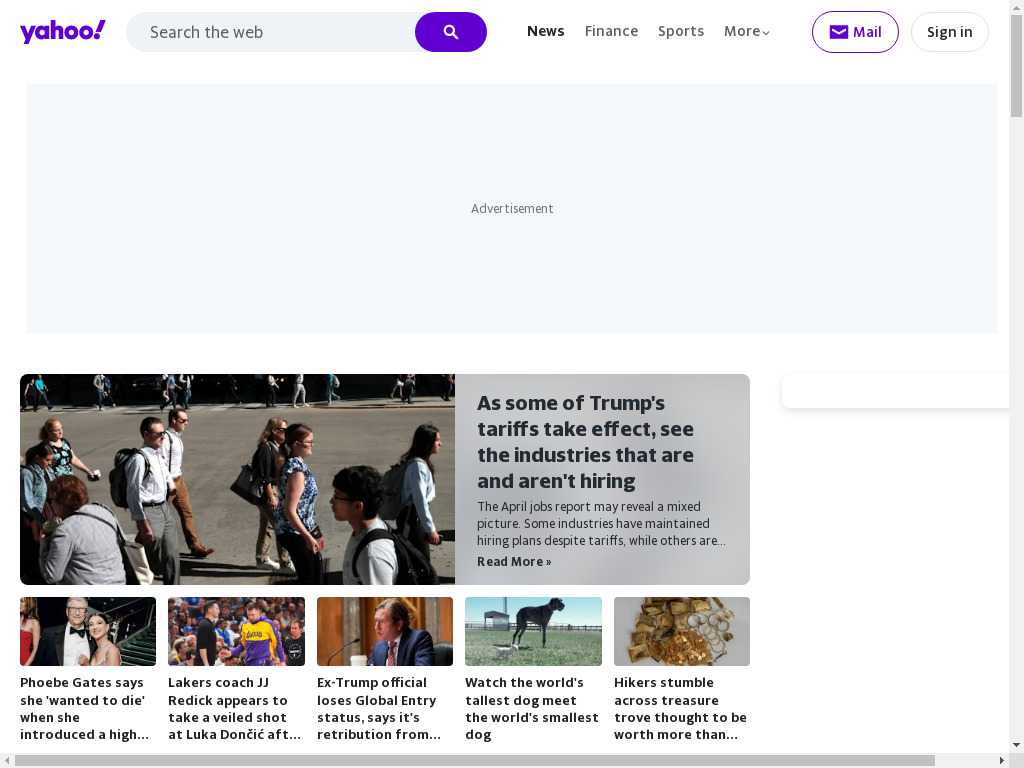The image size is (1024, 768).
Task: Click the horizontal scrollbar left arrow
Action: click(x=7, y=761)
